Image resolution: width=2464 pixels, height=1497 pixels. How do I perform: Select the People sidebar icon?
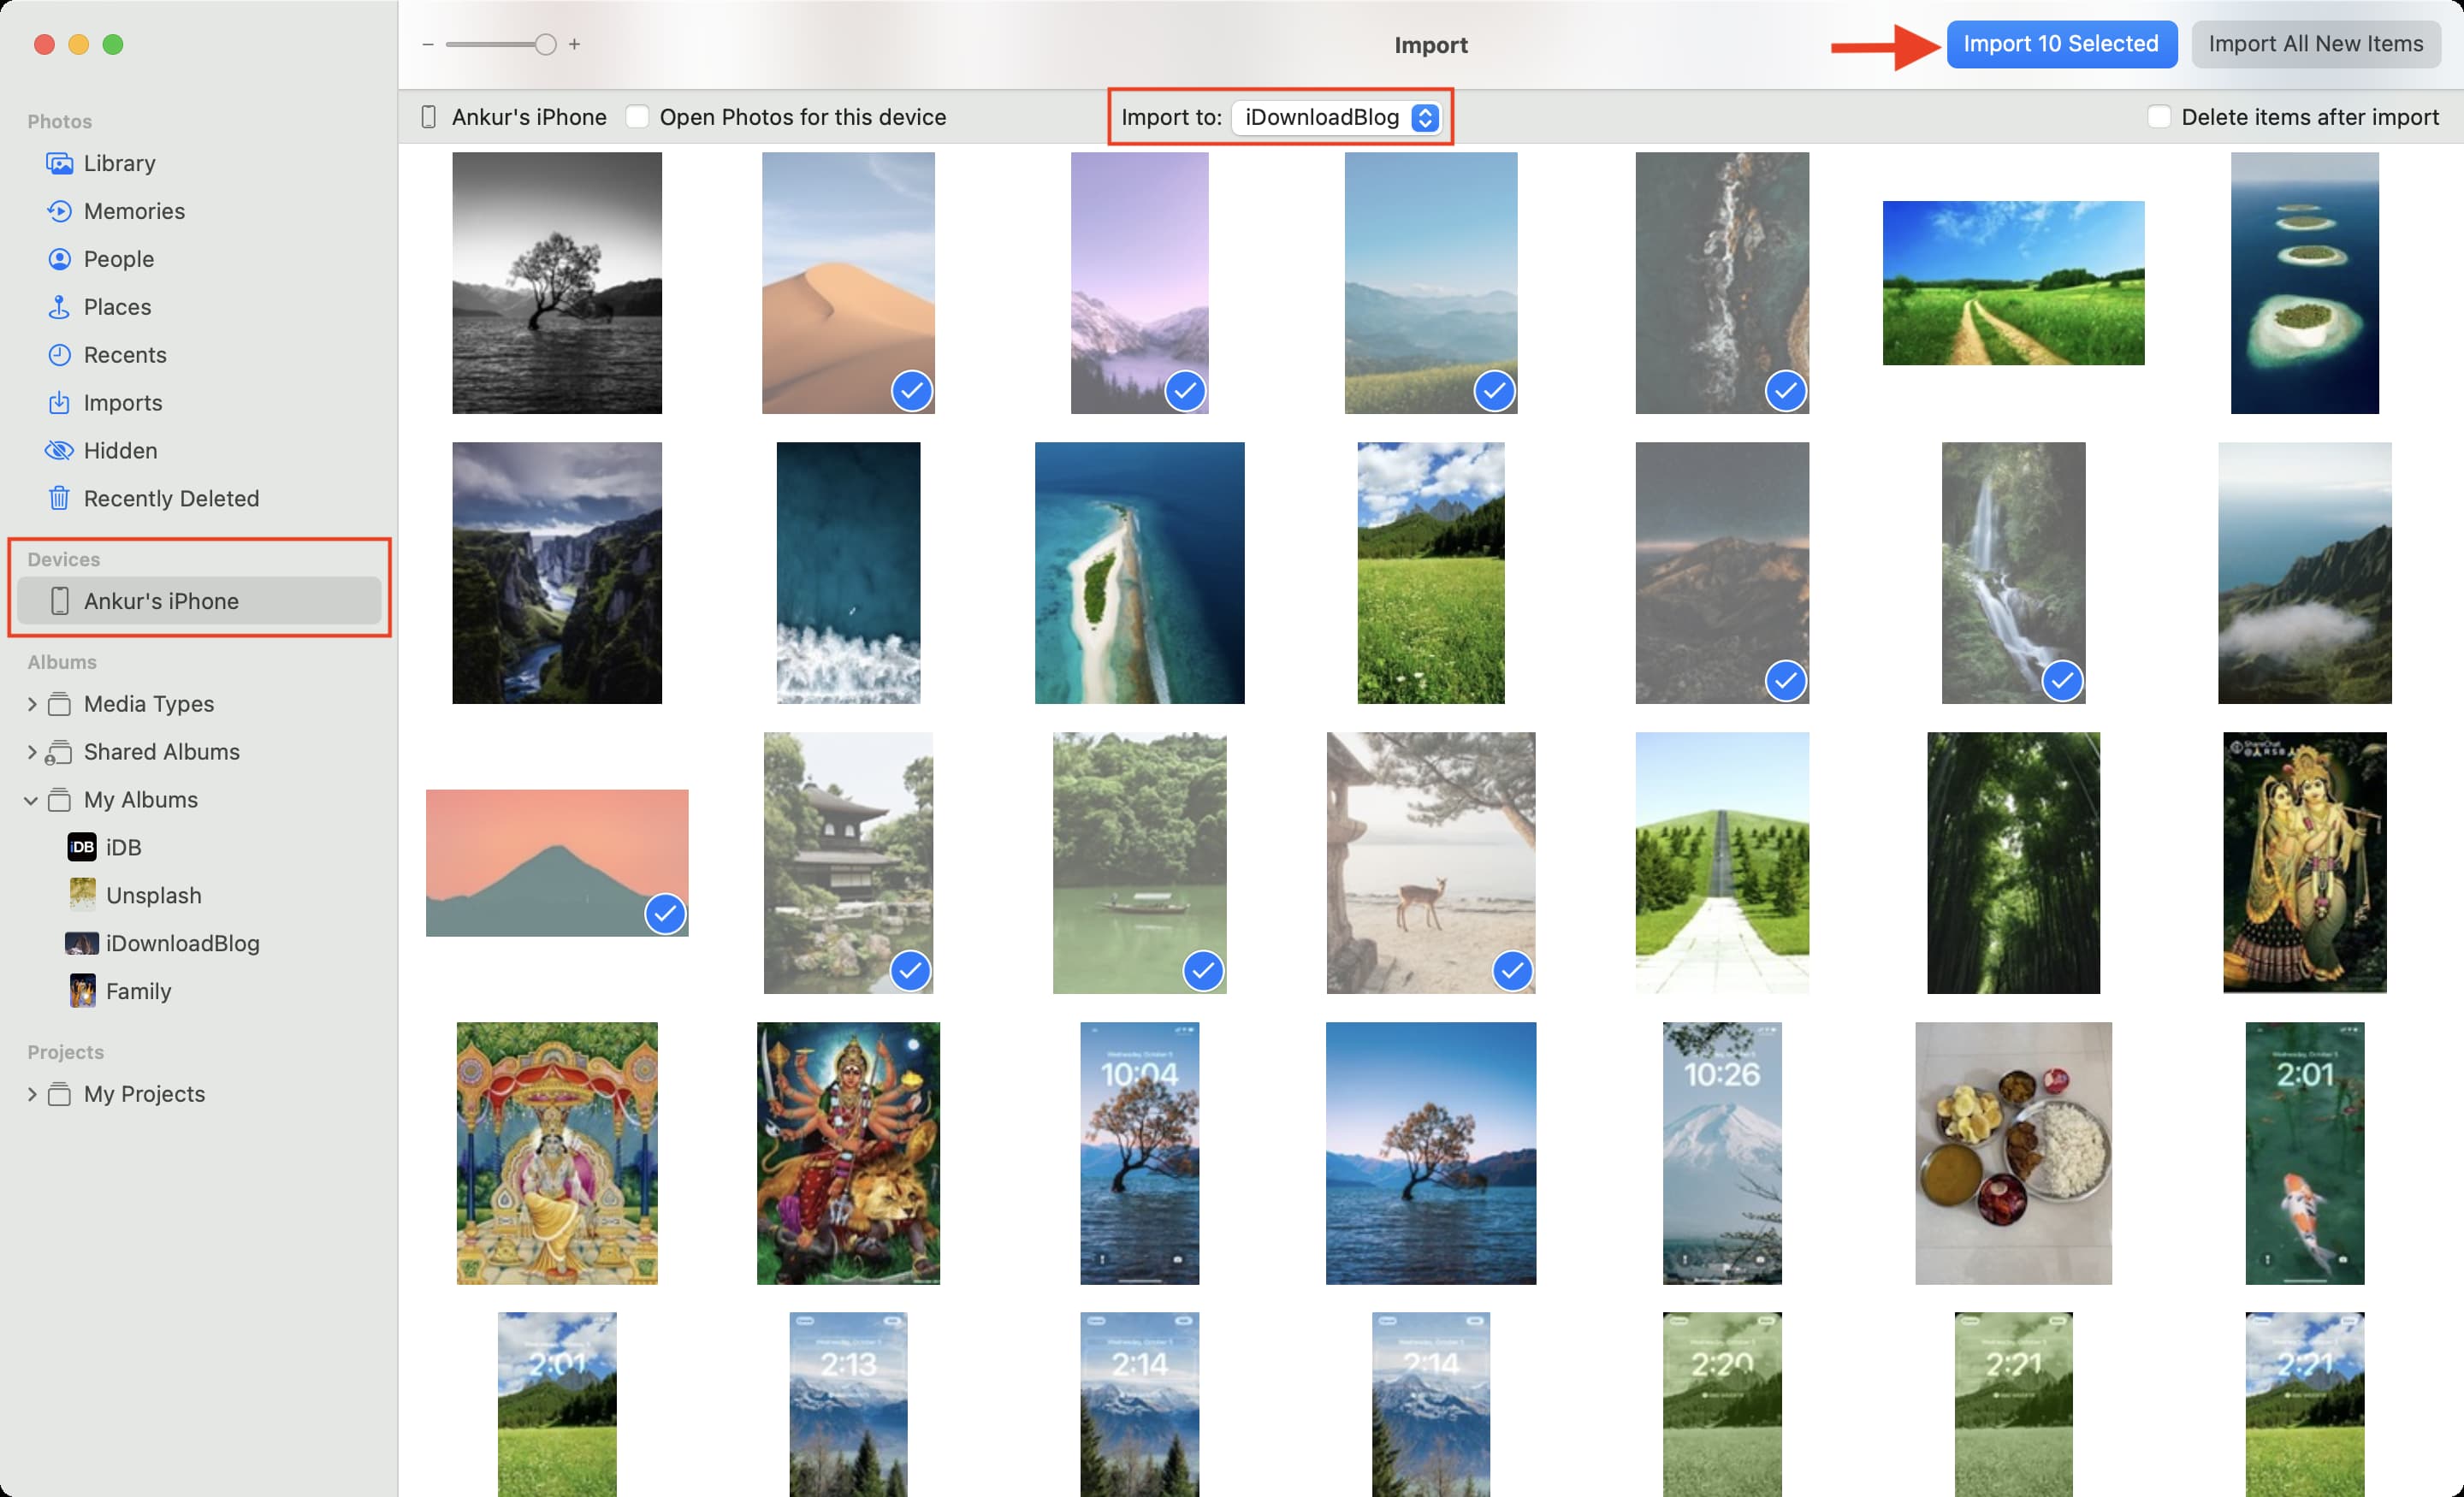pyautogui.click(x=60, y=259)
